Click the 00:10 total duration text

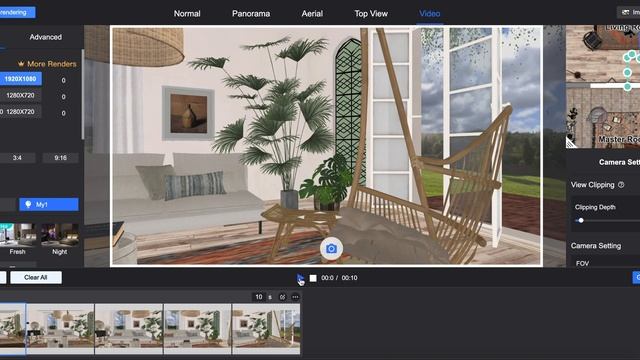tap(349, 278)
